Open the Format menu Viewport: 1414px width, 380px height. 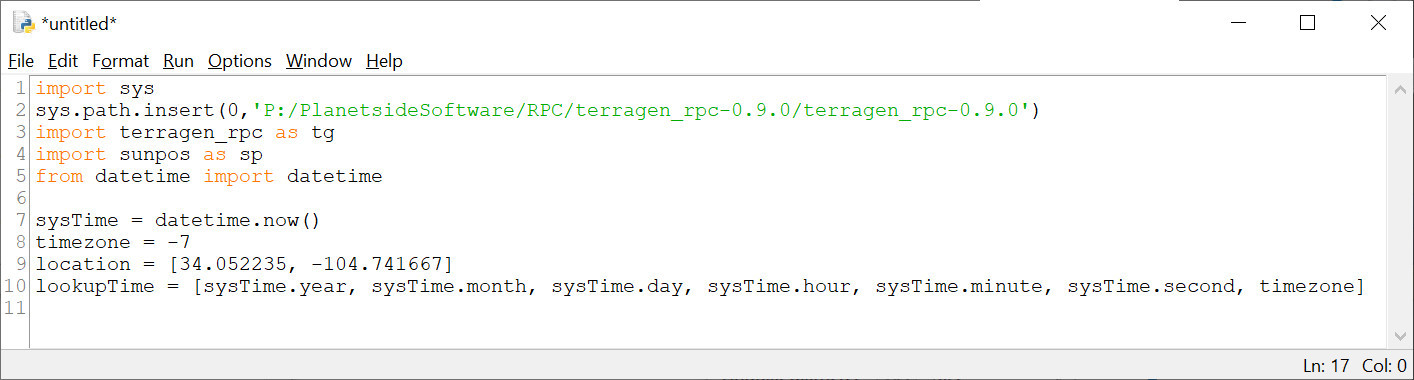click(120, 61)
